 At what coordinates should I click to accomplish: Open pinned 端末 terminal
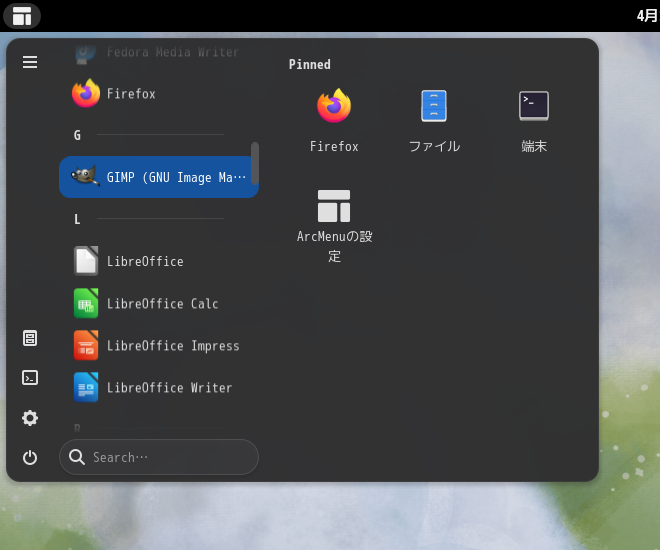pos(534,121)
